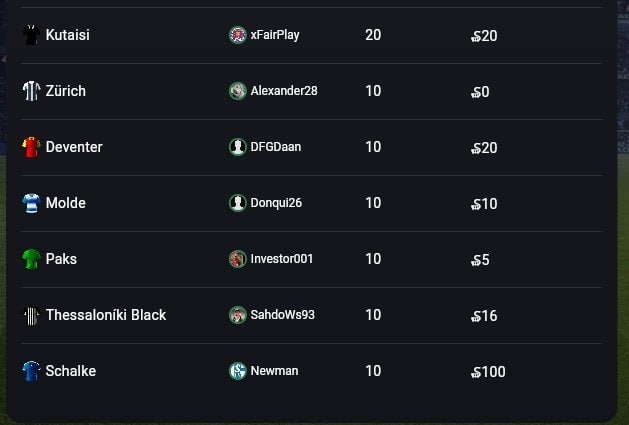Click the Deventer red jersey icon
This screenshot has height=425, width=629.
click(x=31, y=147)
